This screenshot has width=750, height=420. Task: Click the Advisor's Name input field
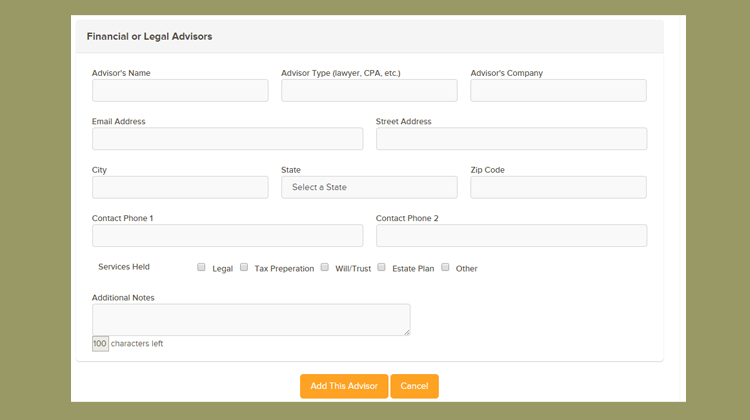(x=180, y=91)
